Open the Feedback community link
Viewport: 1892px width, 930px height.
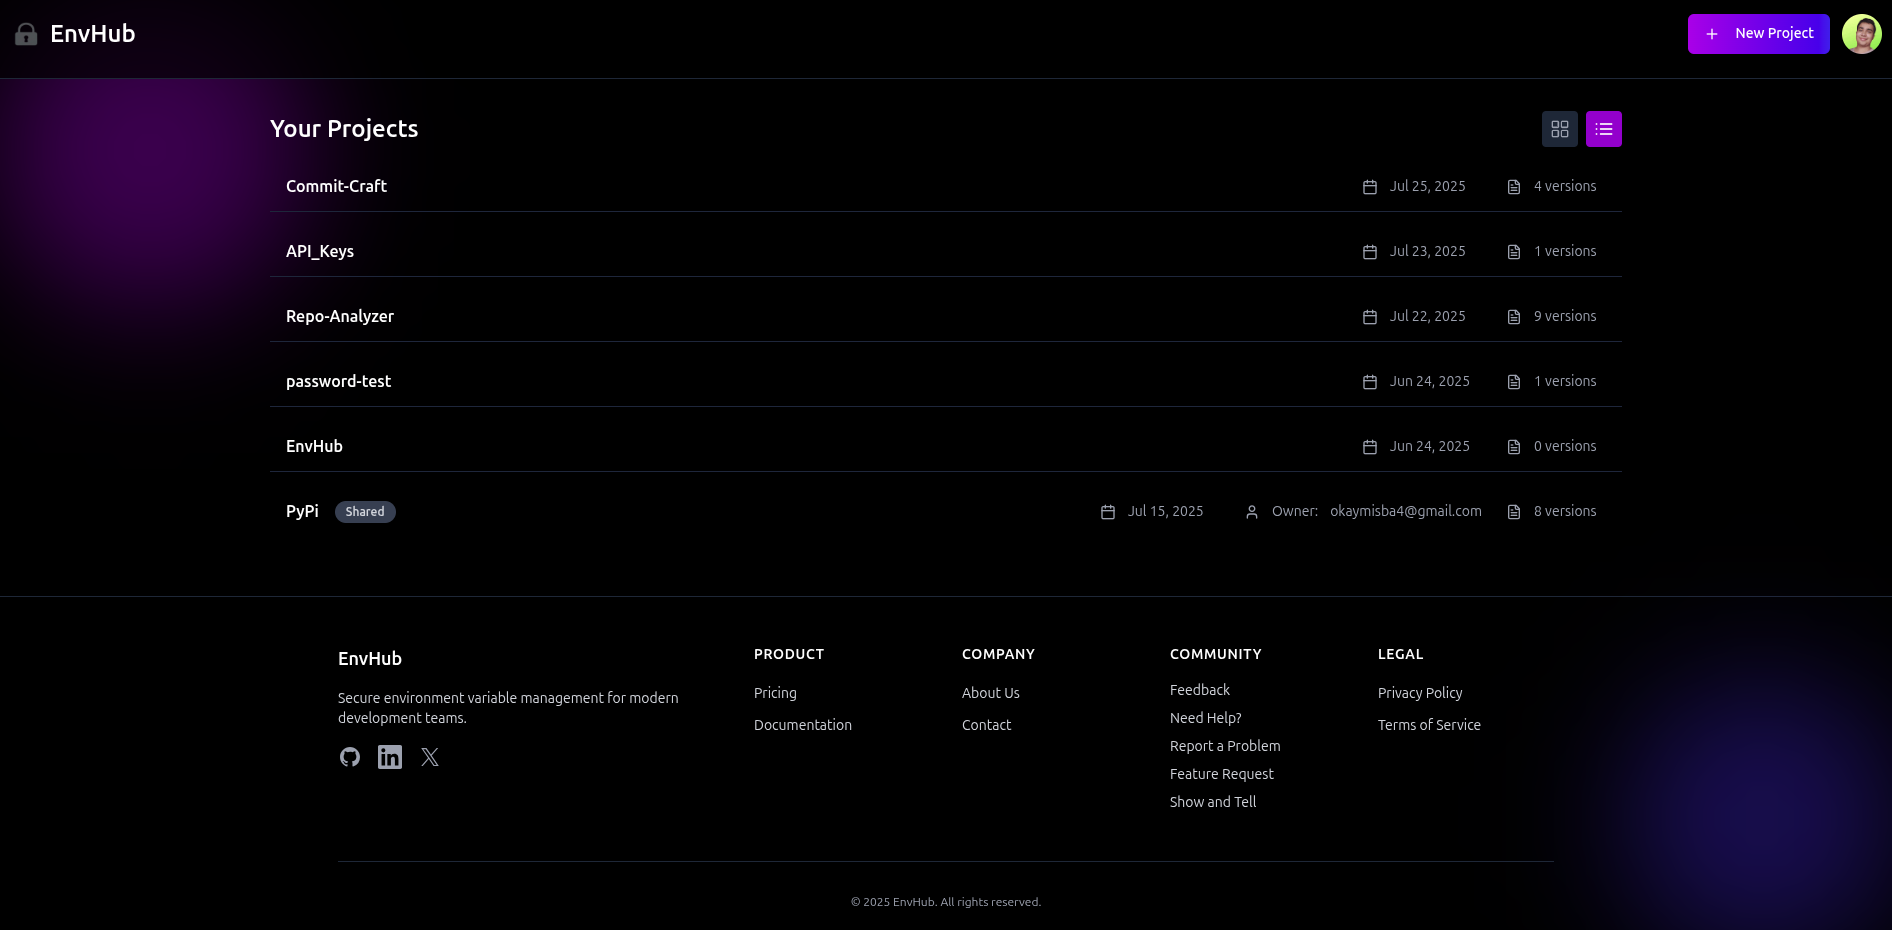(x=1200, y=690)
